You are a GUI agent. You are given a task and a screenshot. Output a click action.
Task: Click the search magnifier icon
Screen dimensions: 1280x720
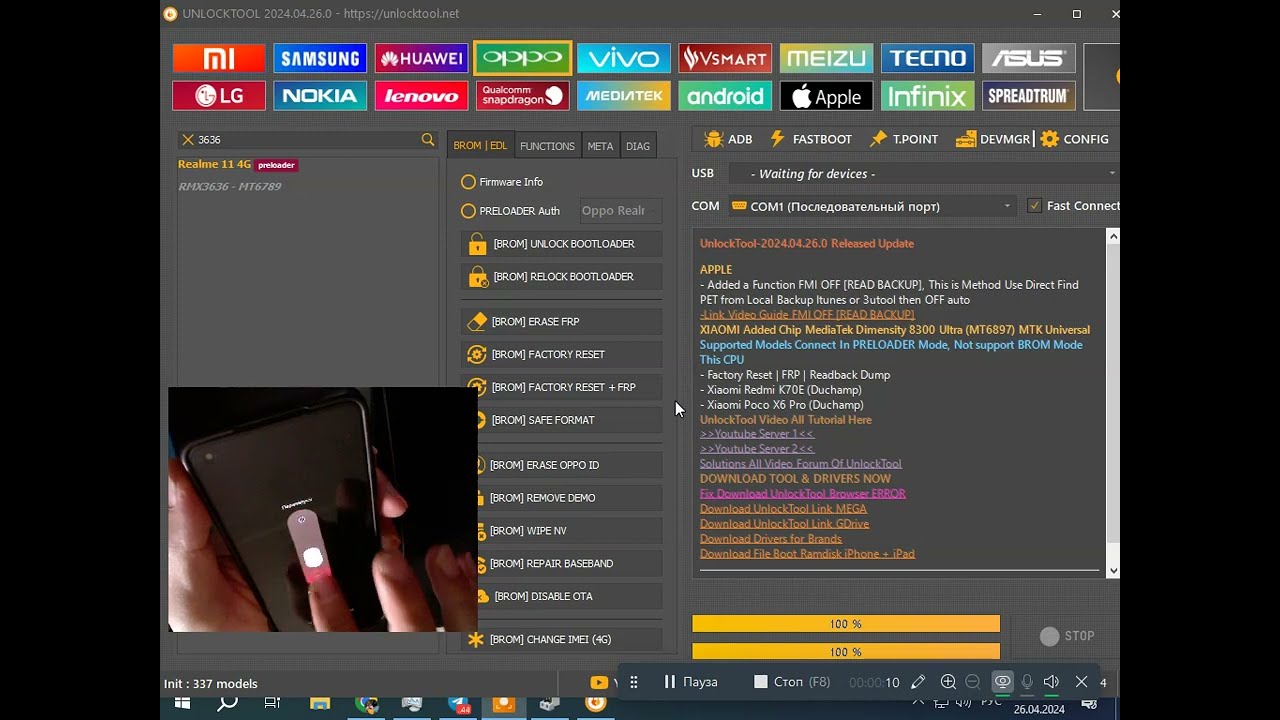pyautogui.click(x=428, y=140)
